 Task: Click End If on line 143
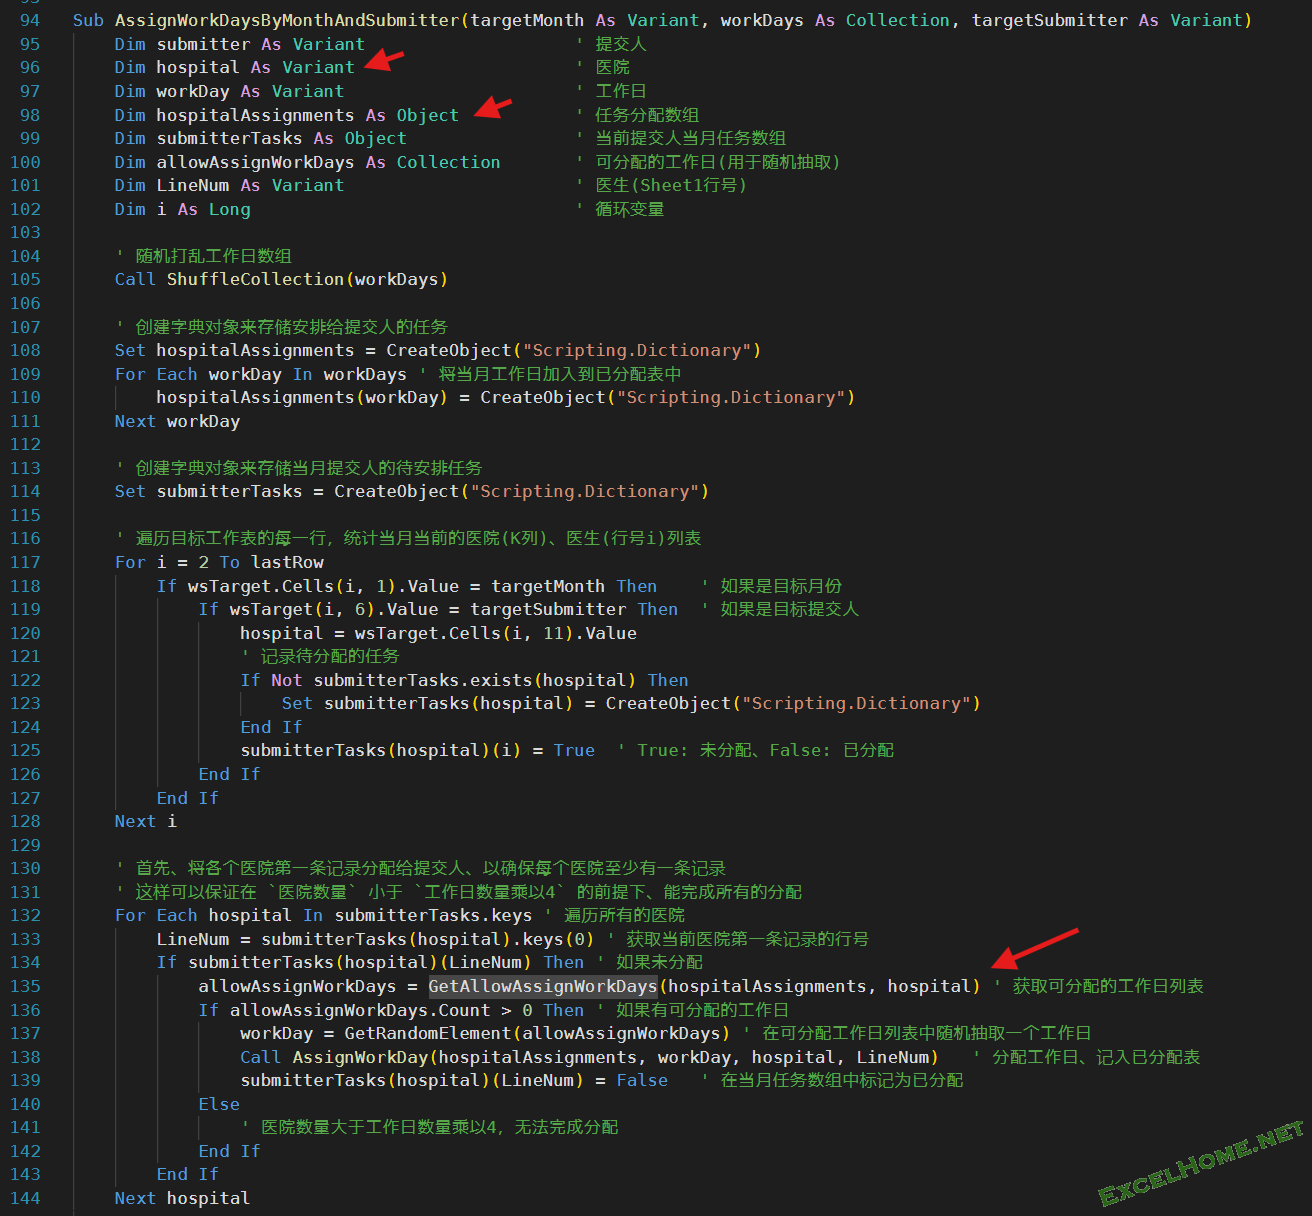pyautogui.click(x=187, y=1174)
